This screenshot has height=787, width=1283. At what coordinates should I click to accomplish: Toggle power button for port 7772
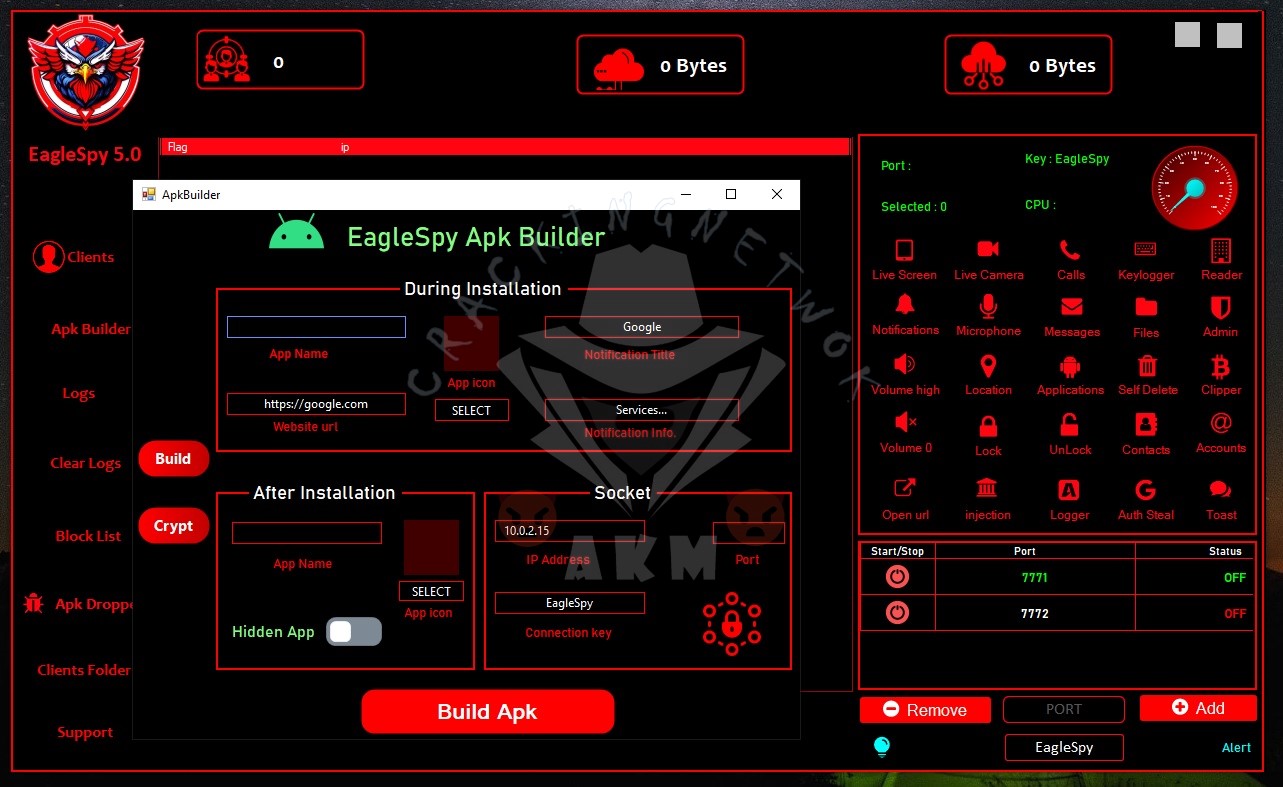tap(897, 612)
